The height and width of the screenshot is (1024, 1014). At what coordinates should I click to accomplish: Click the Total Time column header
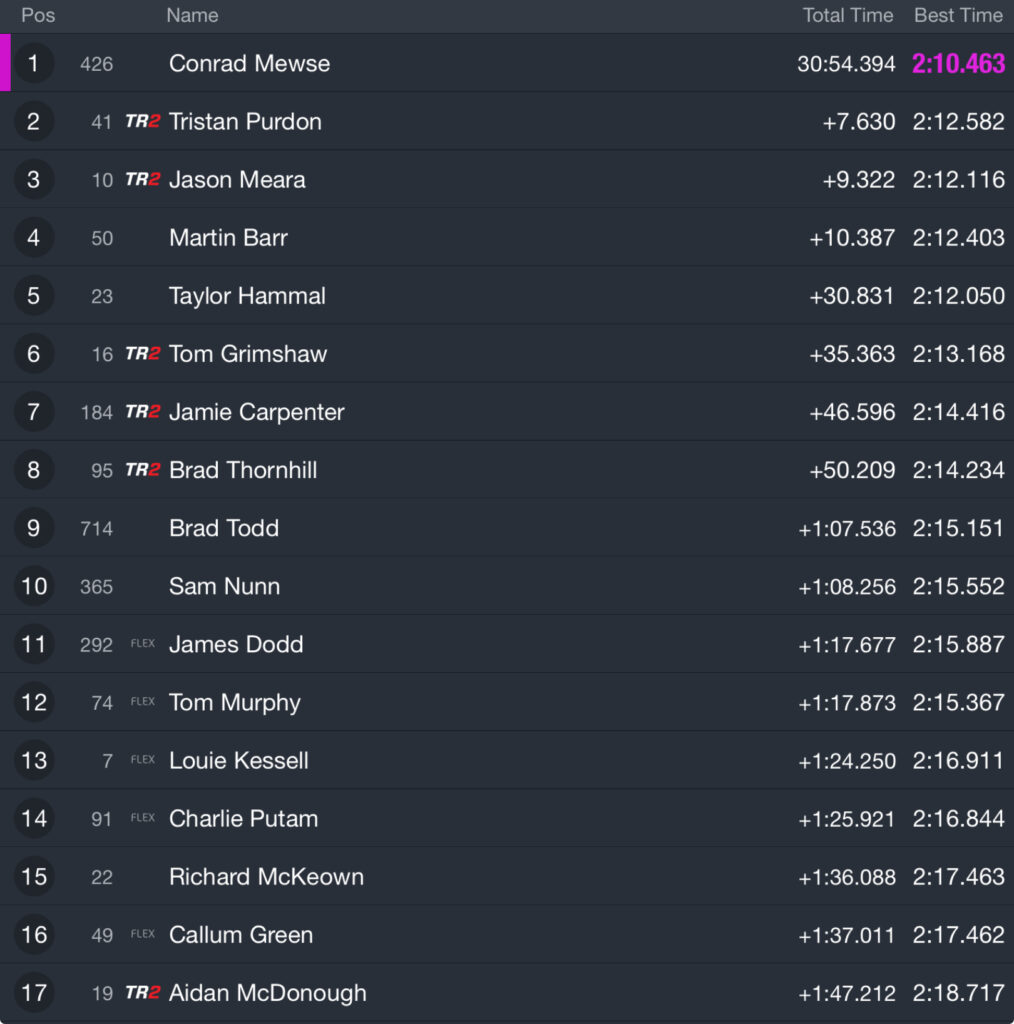point(848,15)
